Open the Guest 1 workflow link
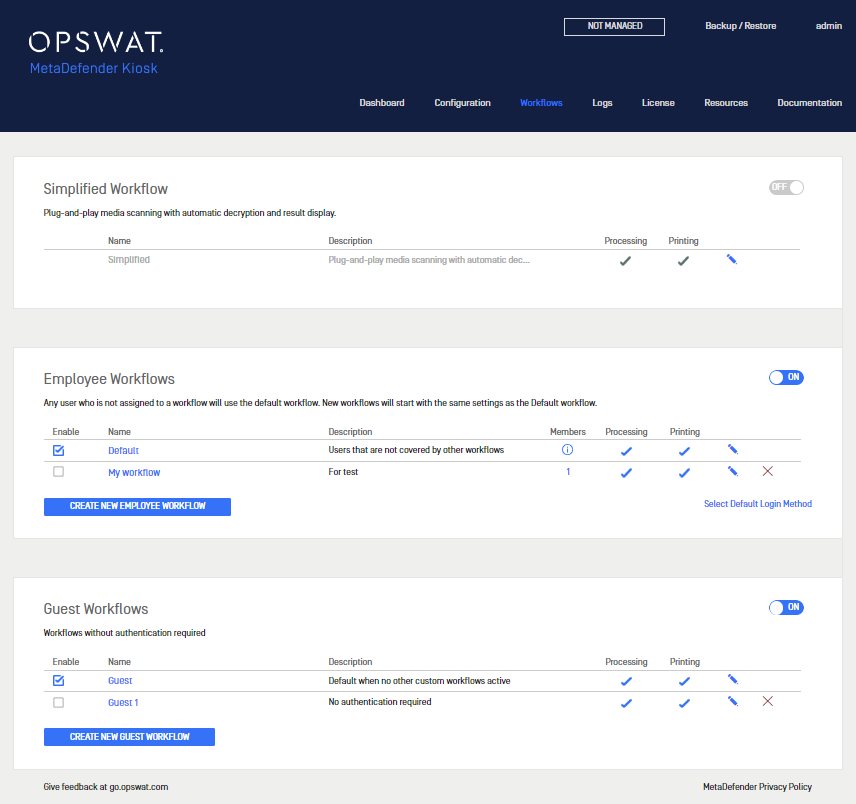 pos(123,702)
